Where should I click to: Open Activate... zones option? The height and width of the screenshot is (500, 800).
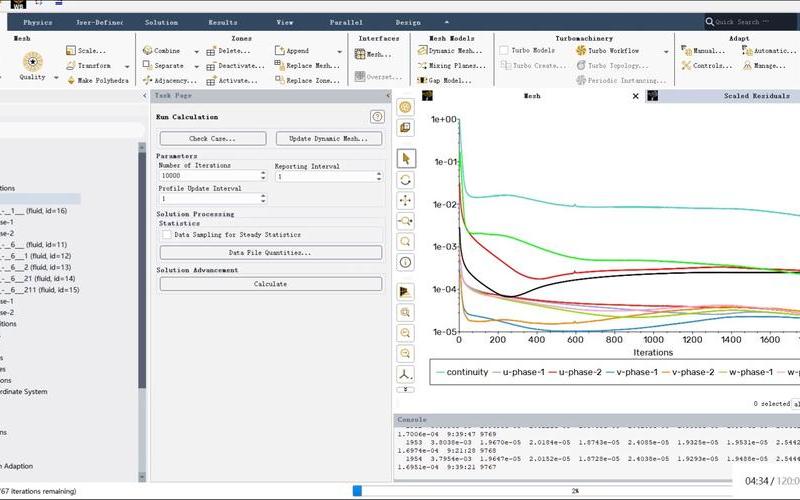(x=232, y=81)
